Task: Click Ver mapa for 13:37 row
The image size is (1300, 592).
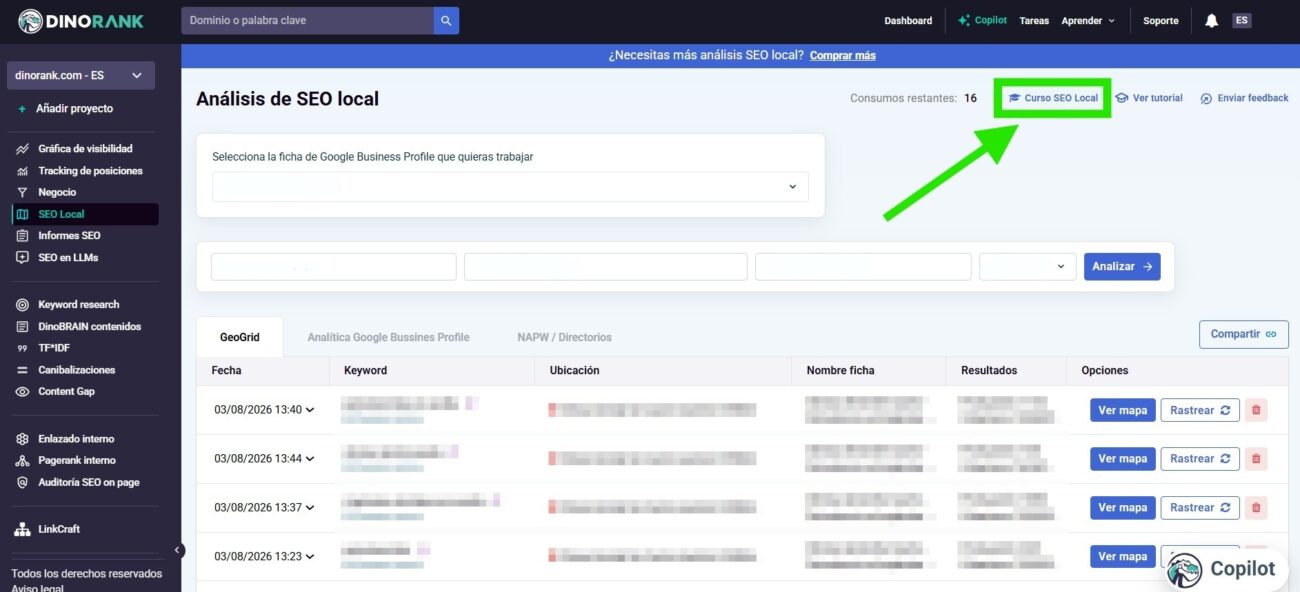Action: click(x=1122, y=508)
